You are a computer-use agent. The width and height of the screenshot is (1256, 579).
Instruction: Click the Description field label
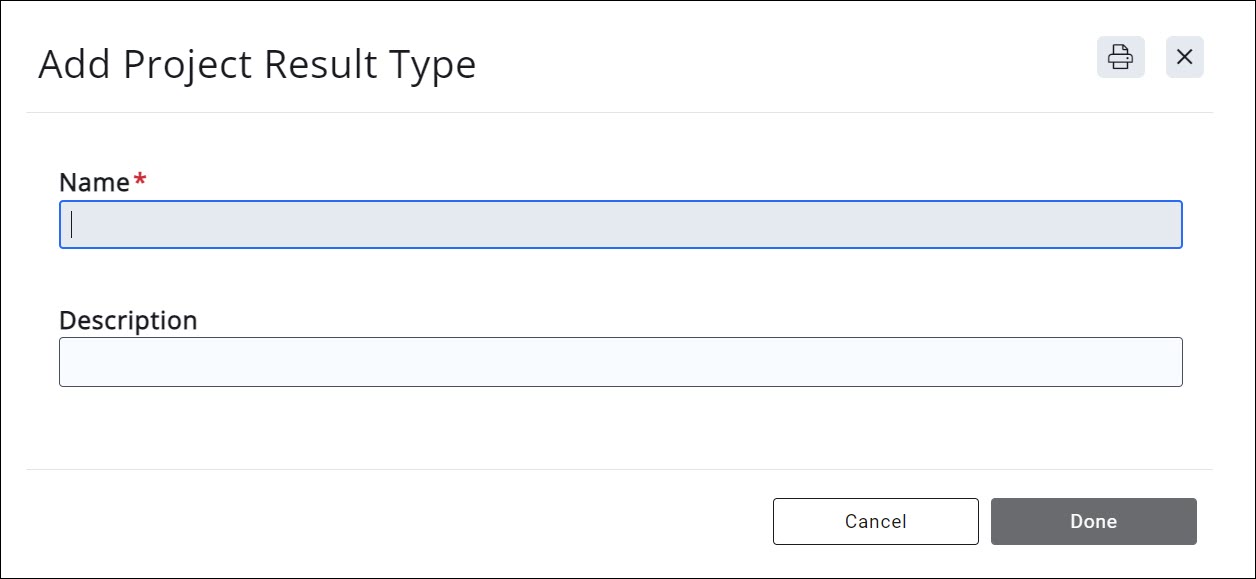tap(128, 320)
